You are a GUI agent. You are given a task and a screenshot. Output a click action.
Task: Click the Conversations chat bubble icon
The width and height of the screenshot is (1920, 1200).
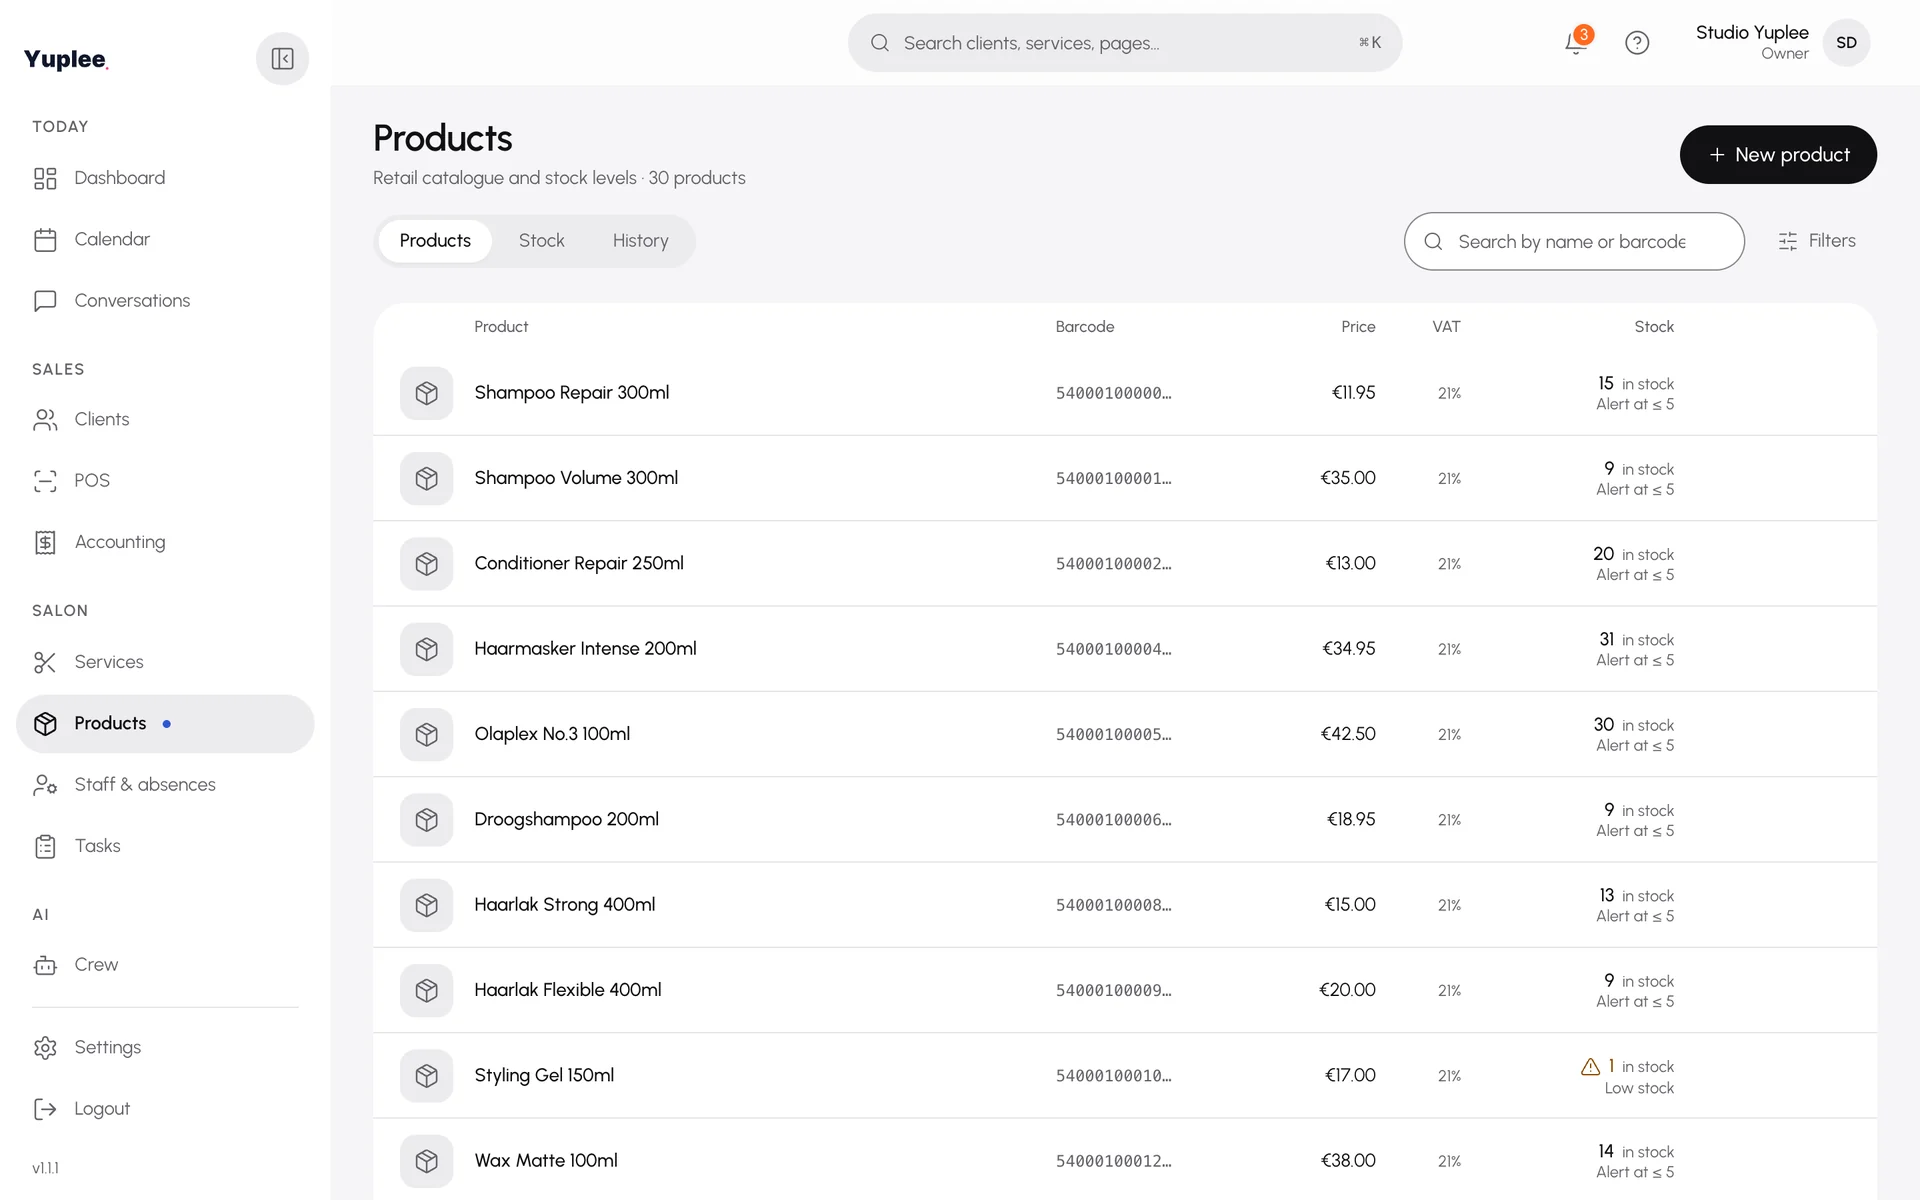[45, 301]
